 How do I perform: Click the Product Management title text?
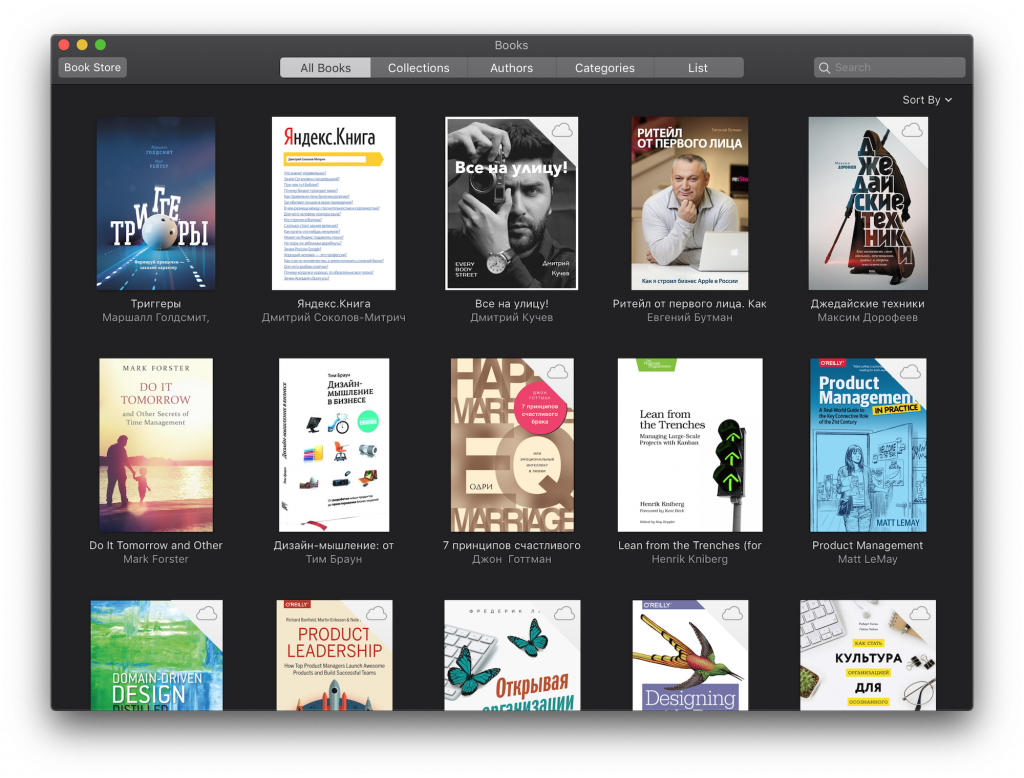868,545
